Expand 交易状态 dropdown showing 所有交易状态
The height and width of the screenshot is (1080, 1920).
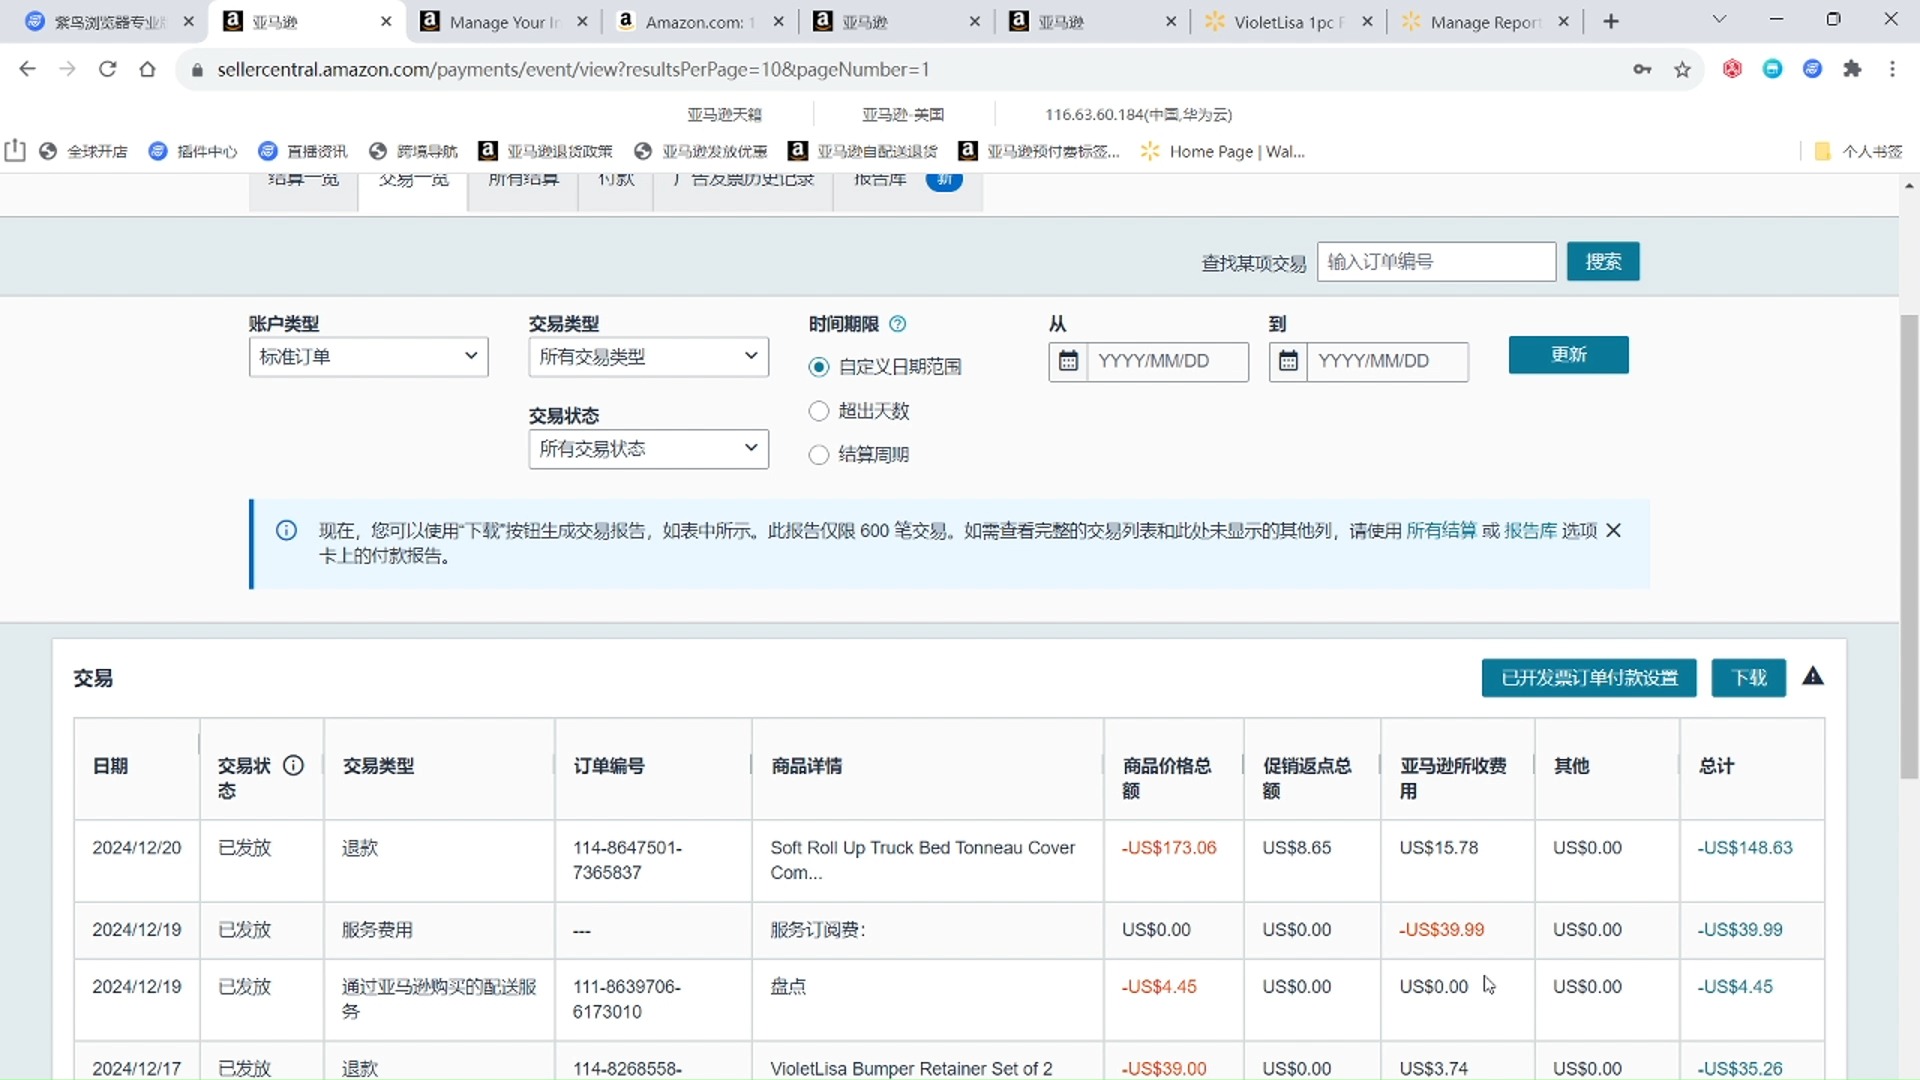tap(649, 449)
